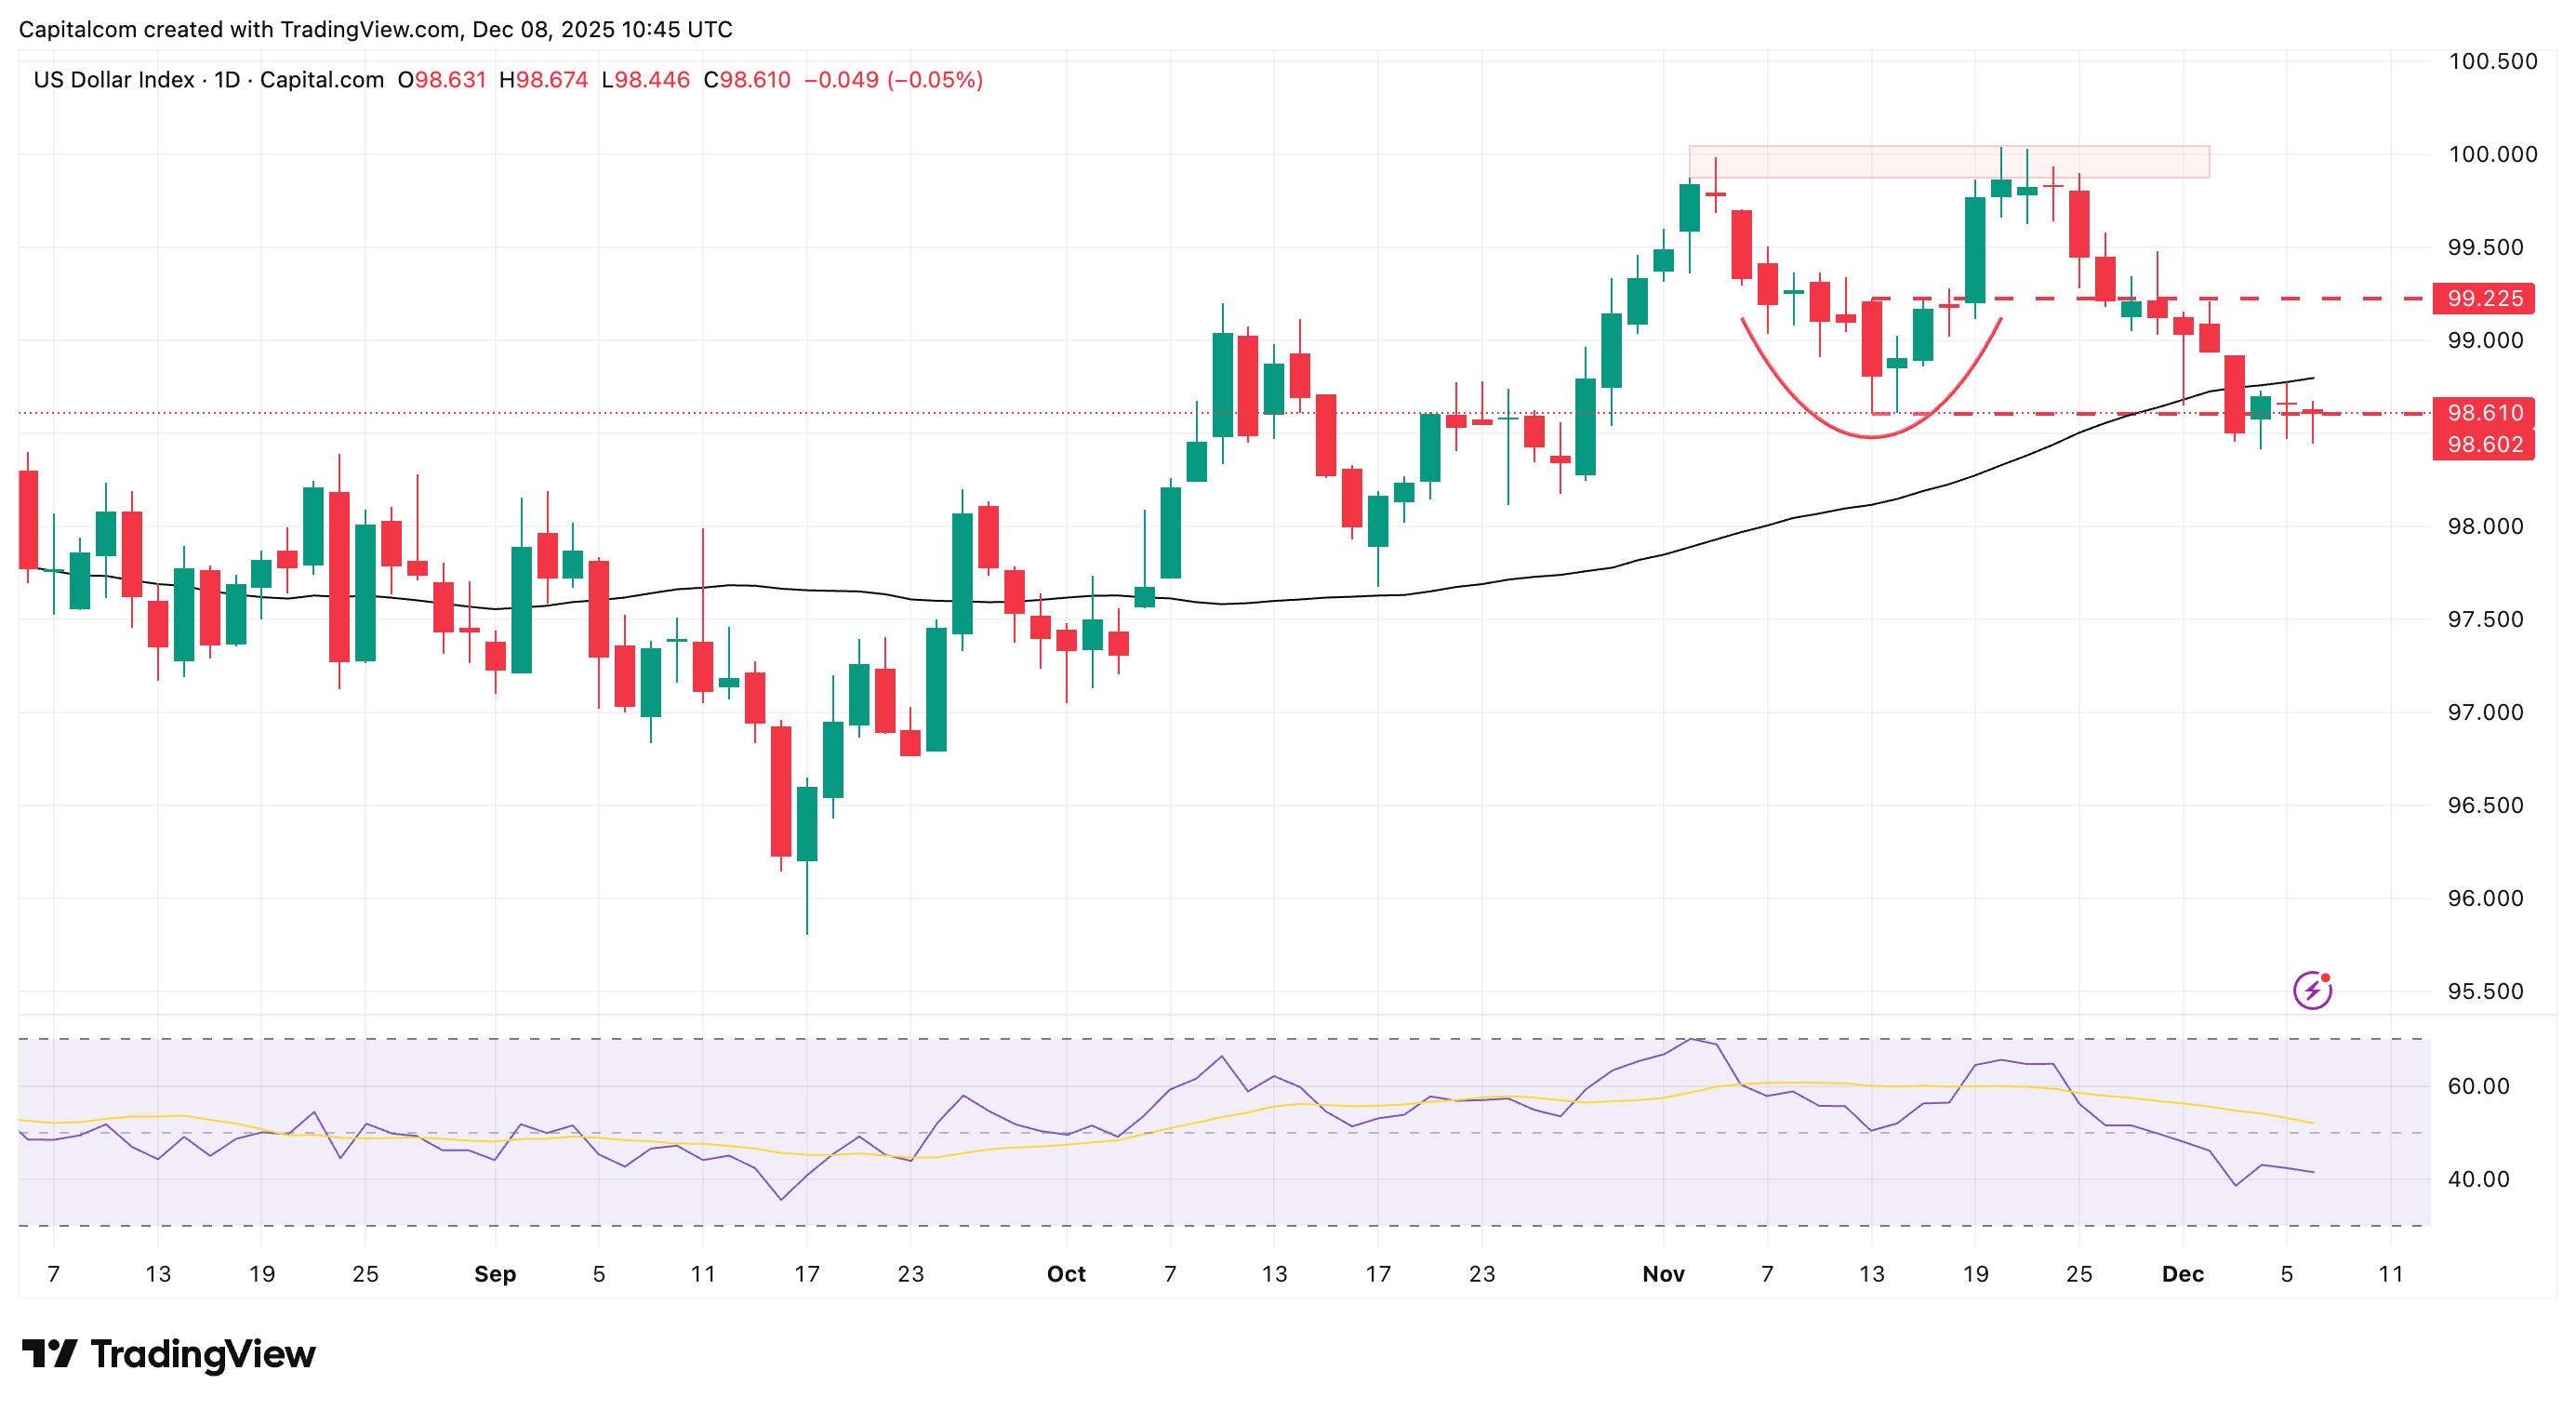Select the red curved cup drawing

pyautogui.click(x=1870, y=437)
